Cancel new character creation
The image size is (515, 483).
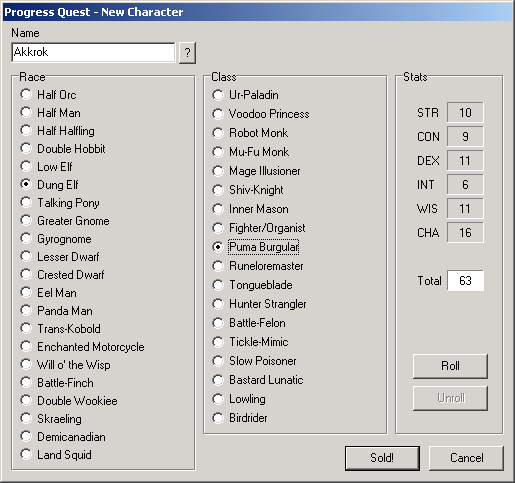coord(466,458)
